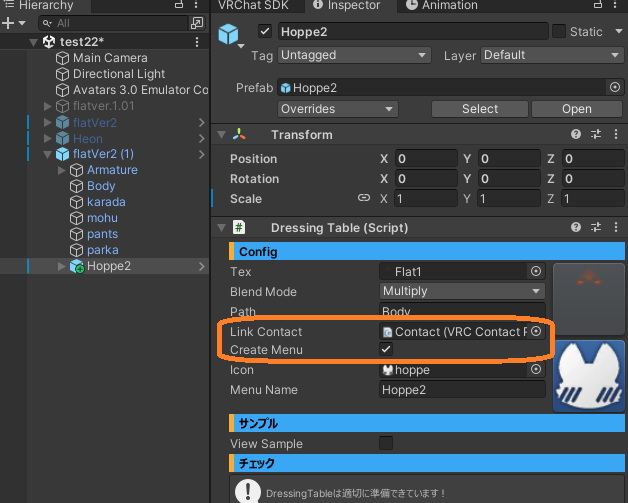Viewport: 628px width, 503px height.
Task: Click the Hierarchy search field
Action: [x=113, y=23]
